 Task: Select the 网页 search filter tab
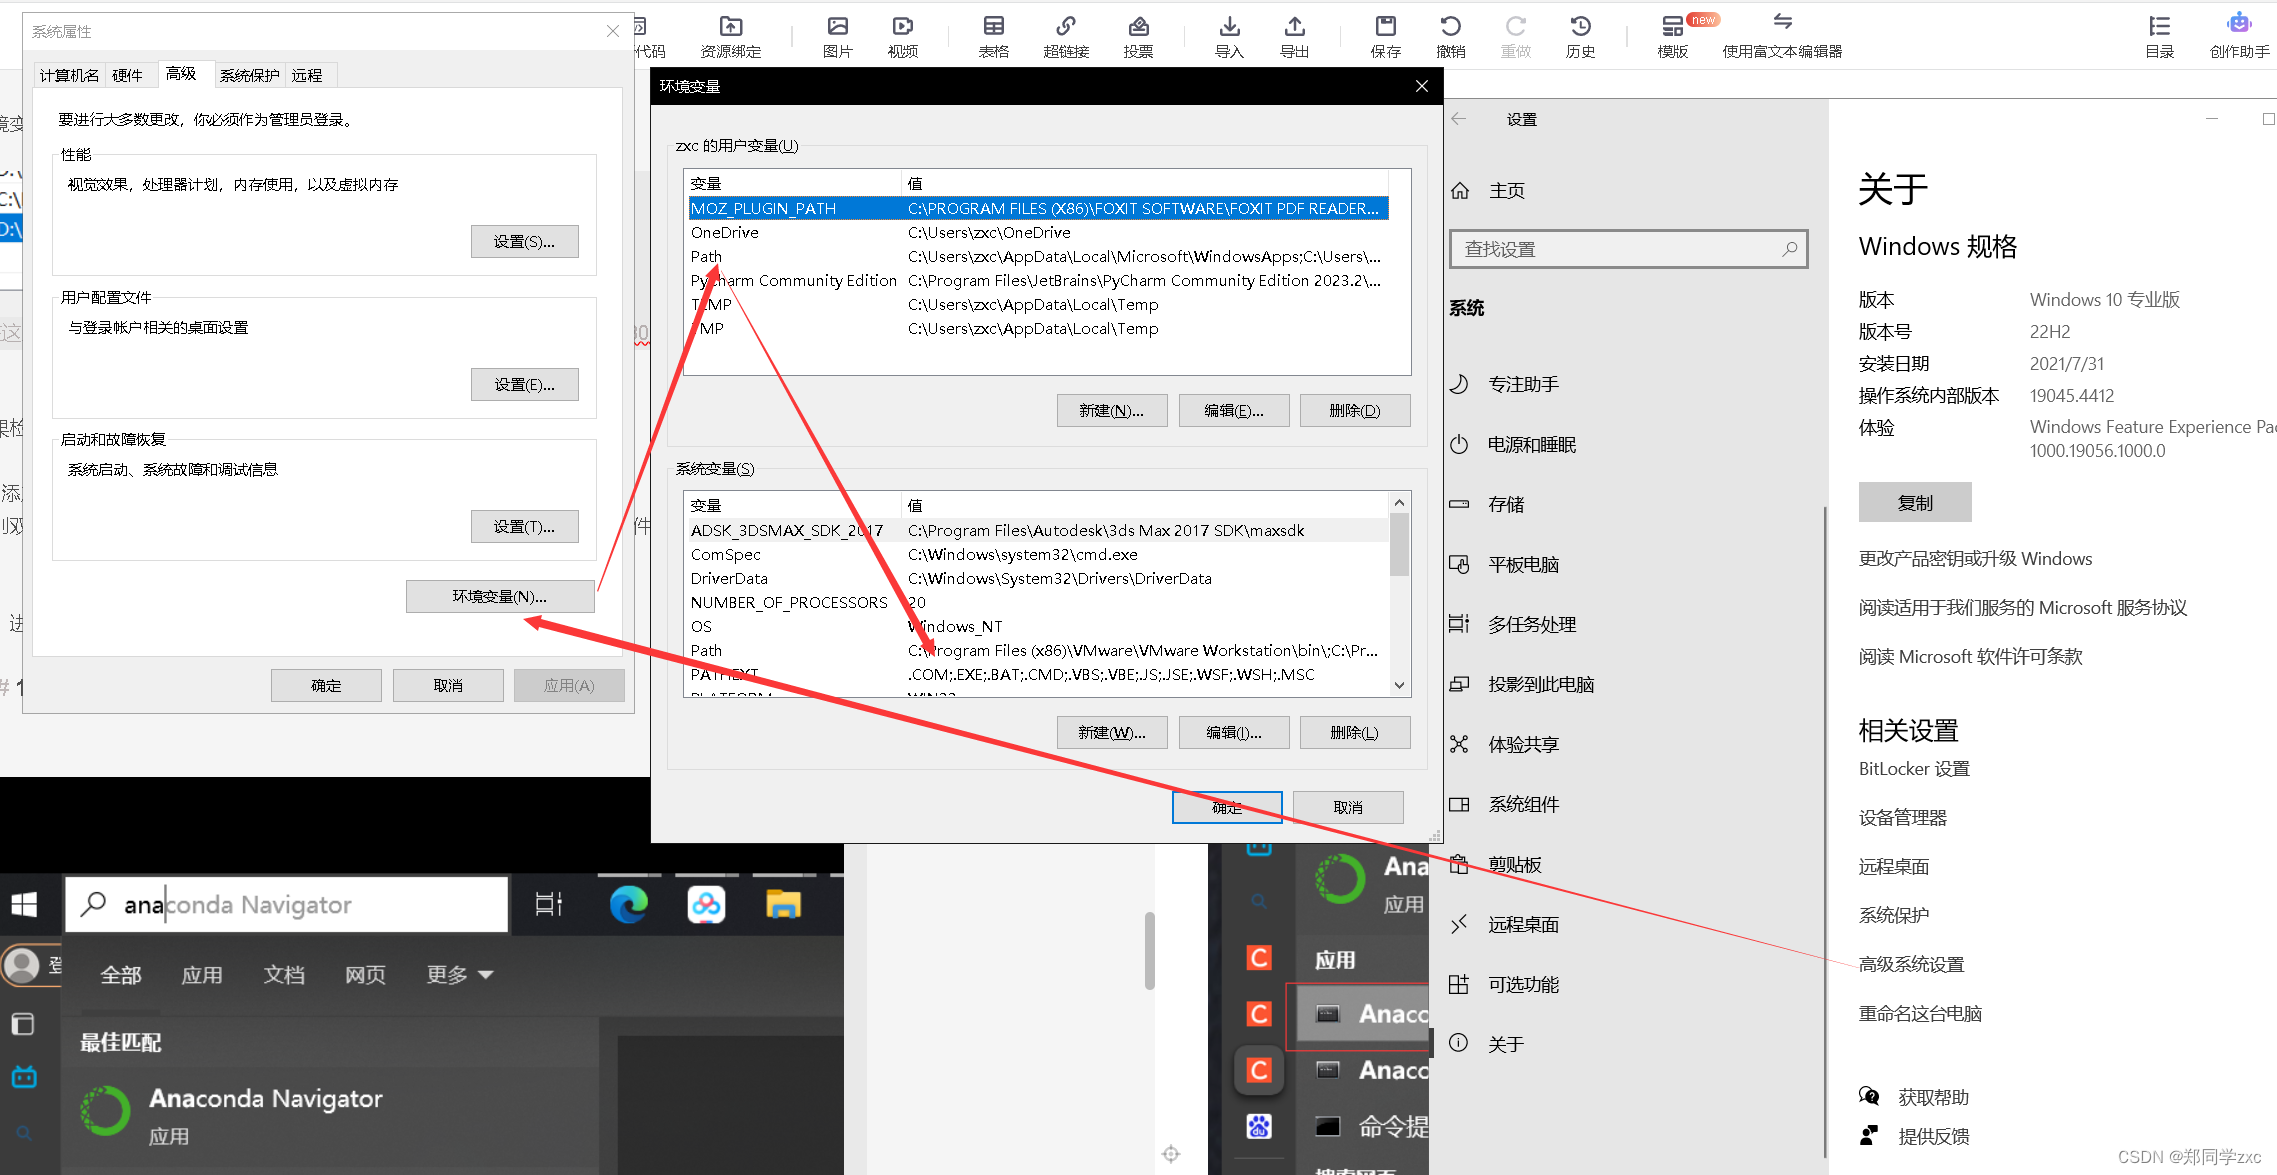pyautogui.click(x=365, y=975)
